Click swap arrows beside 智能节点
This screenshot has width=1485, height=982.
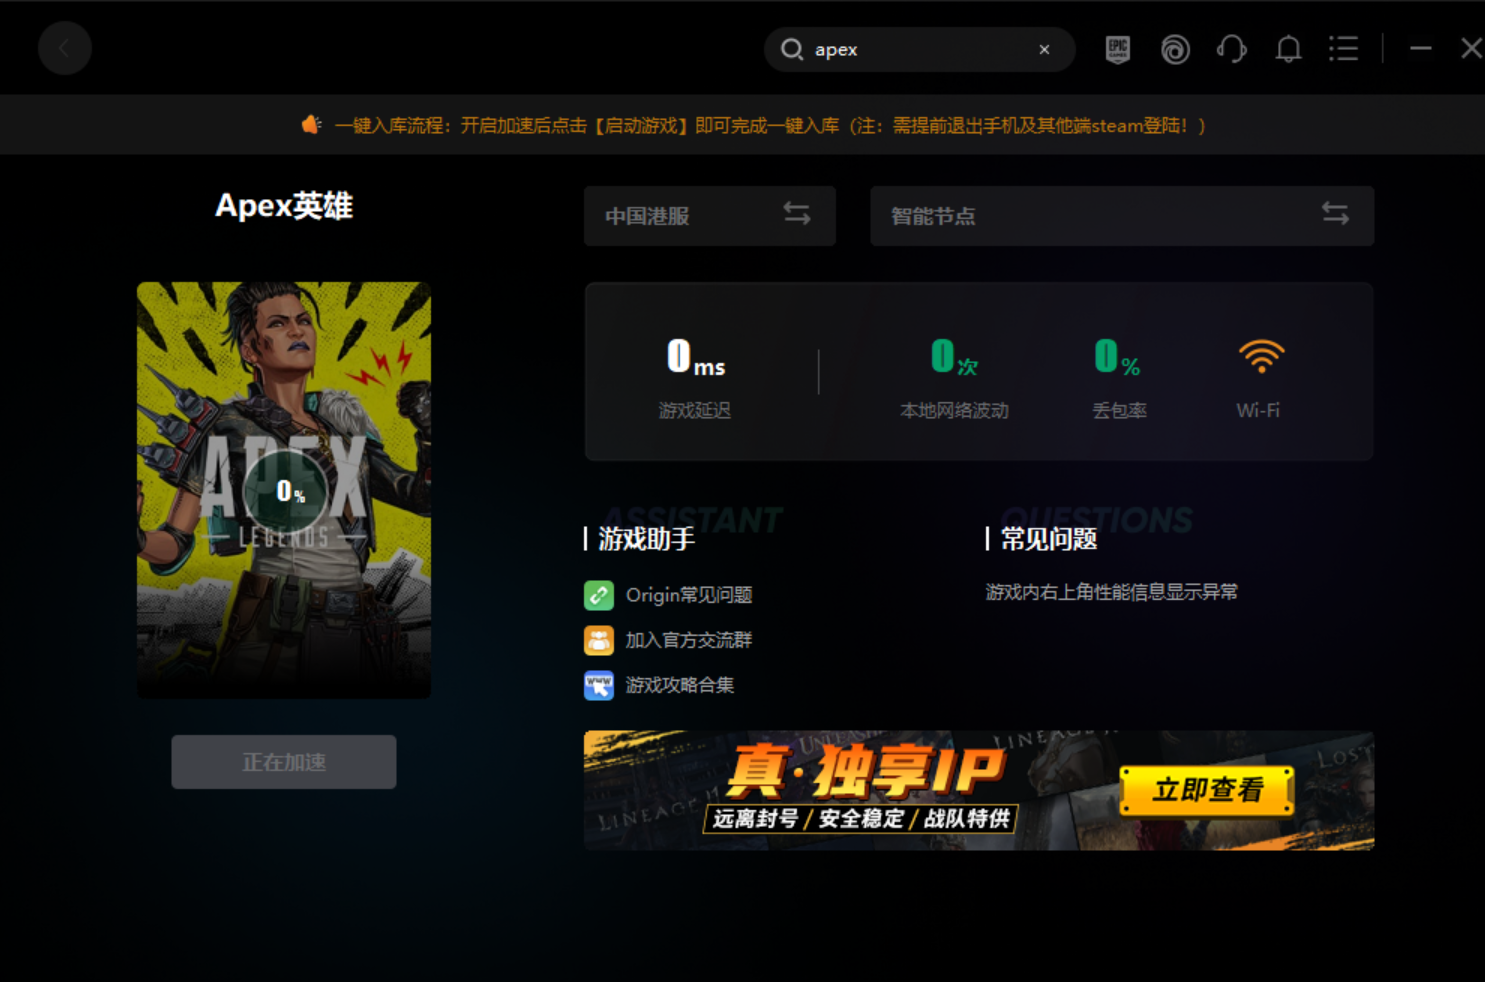click(1335, 214)
